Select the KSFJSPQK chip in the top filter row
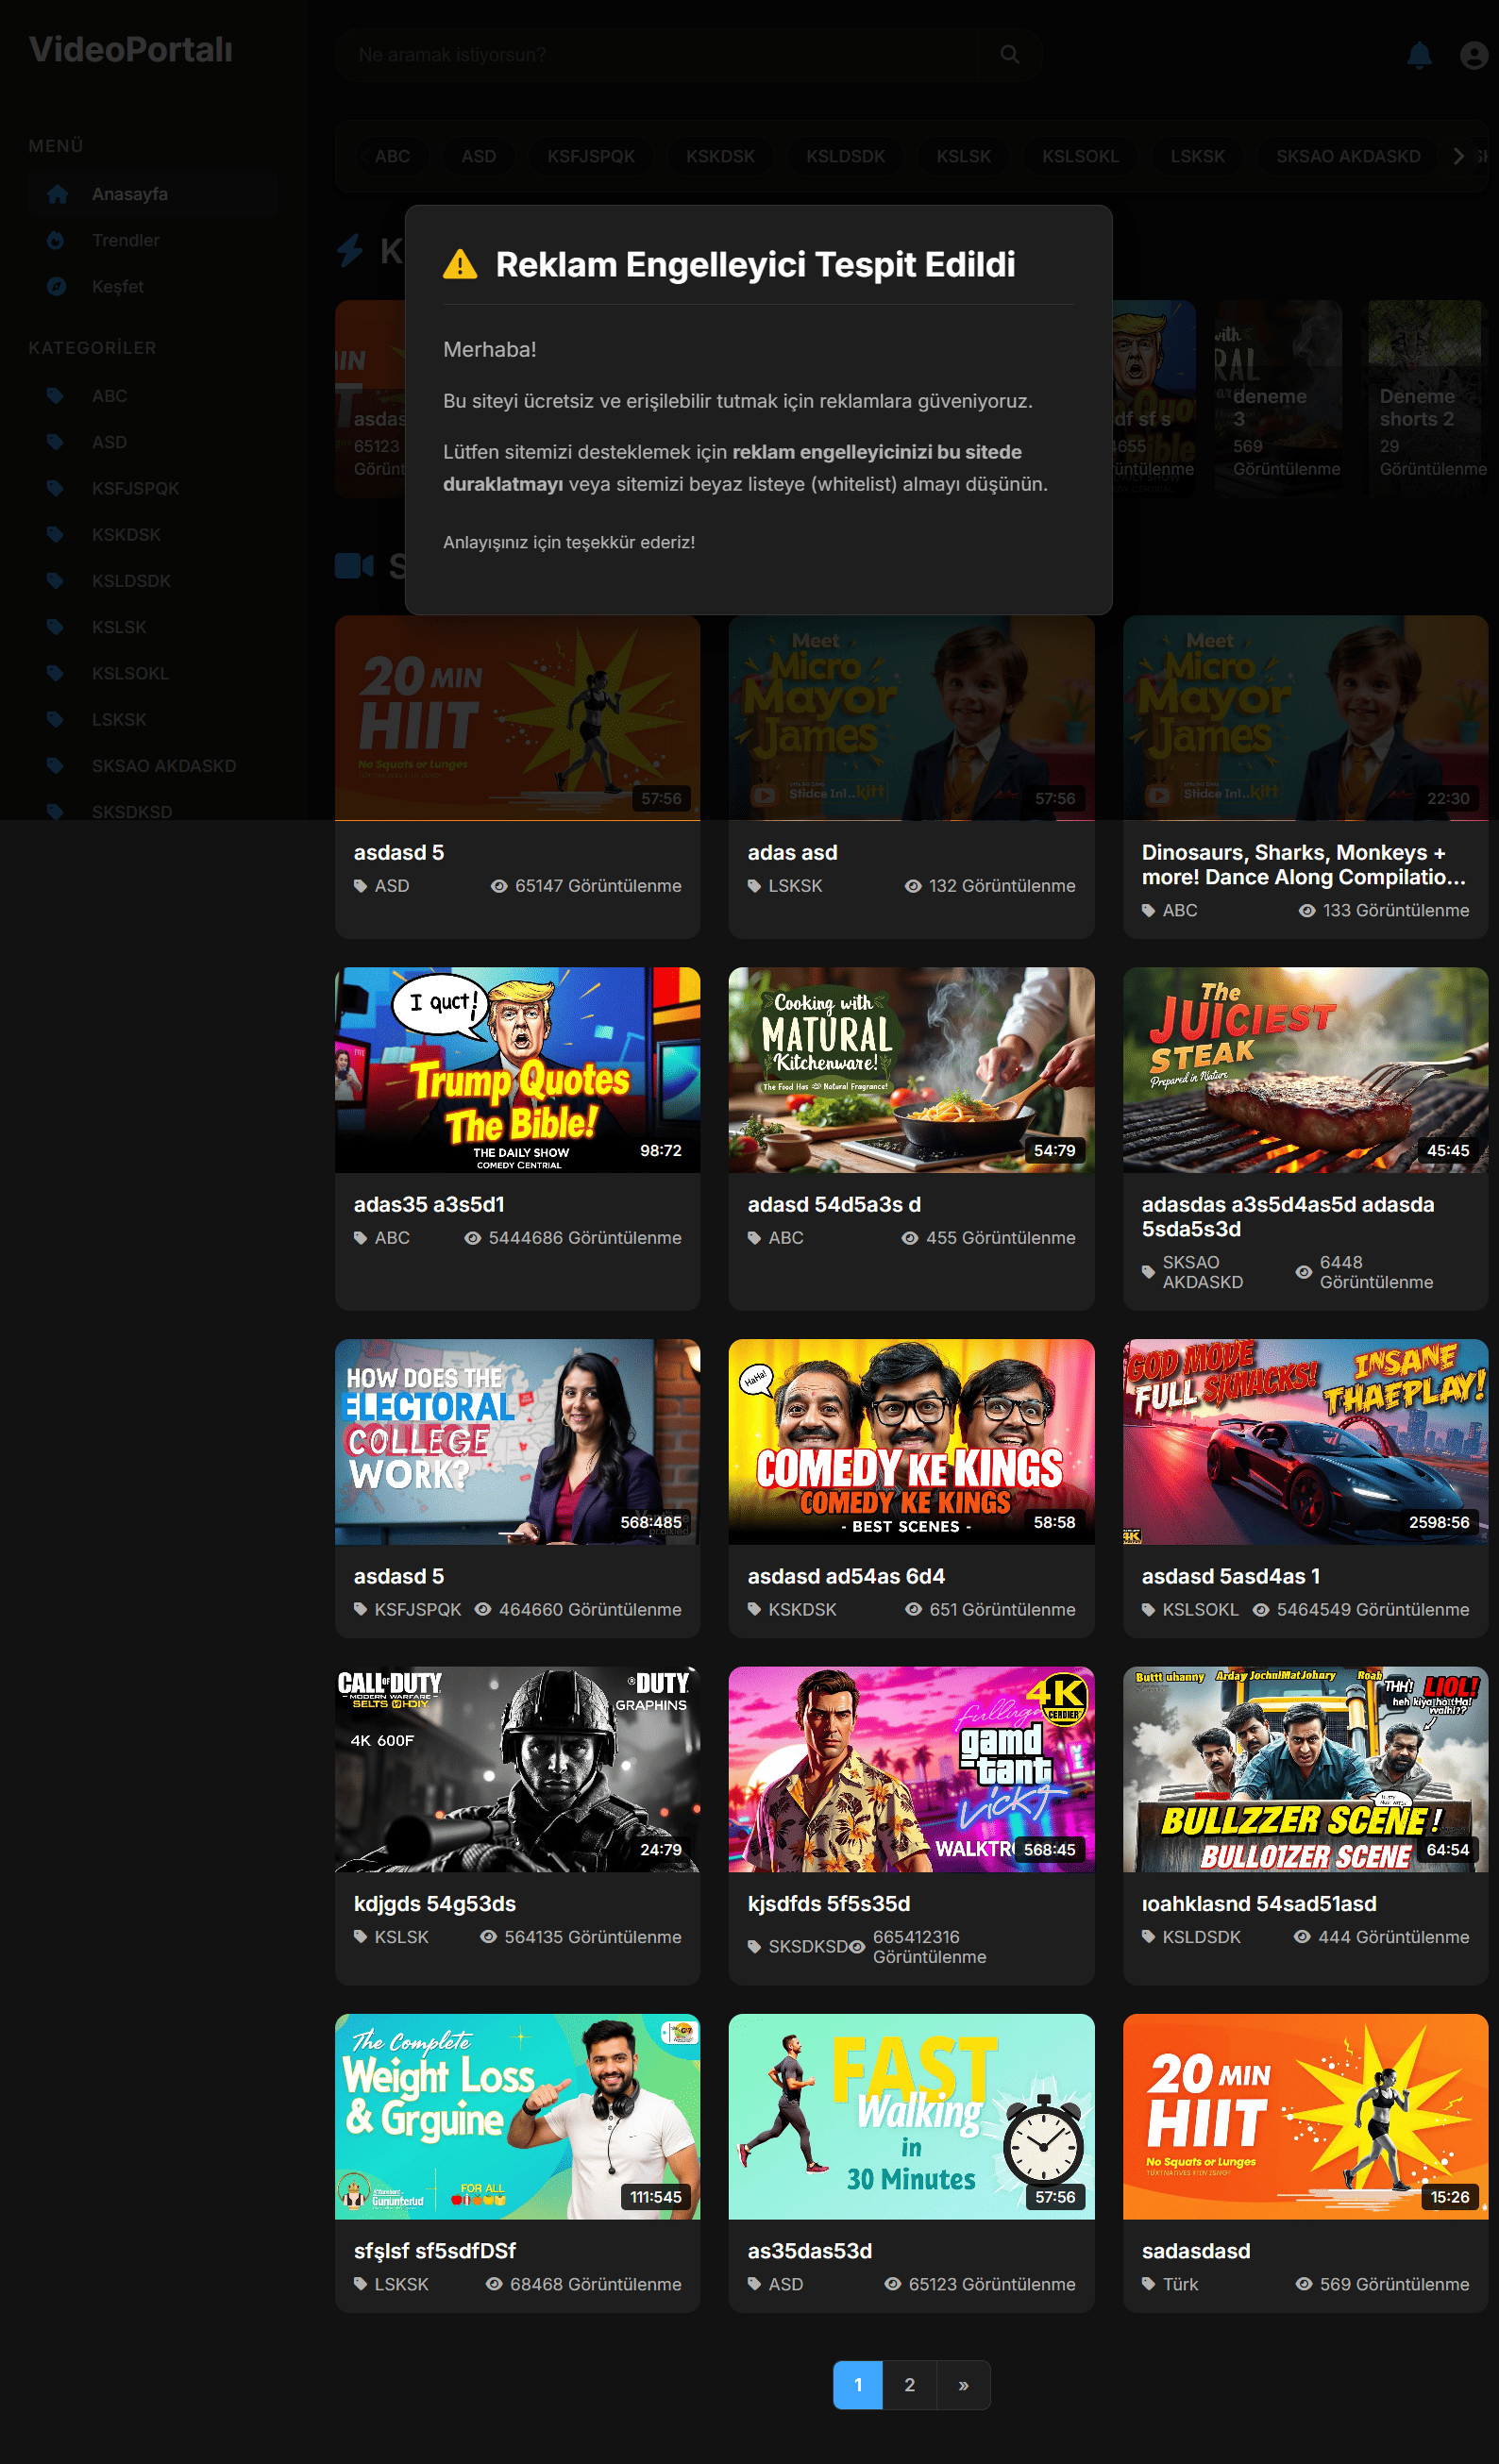Image resolution: width=1499 pixels, height=2464 pixels. pyautogui.click(x=591, y=156)
